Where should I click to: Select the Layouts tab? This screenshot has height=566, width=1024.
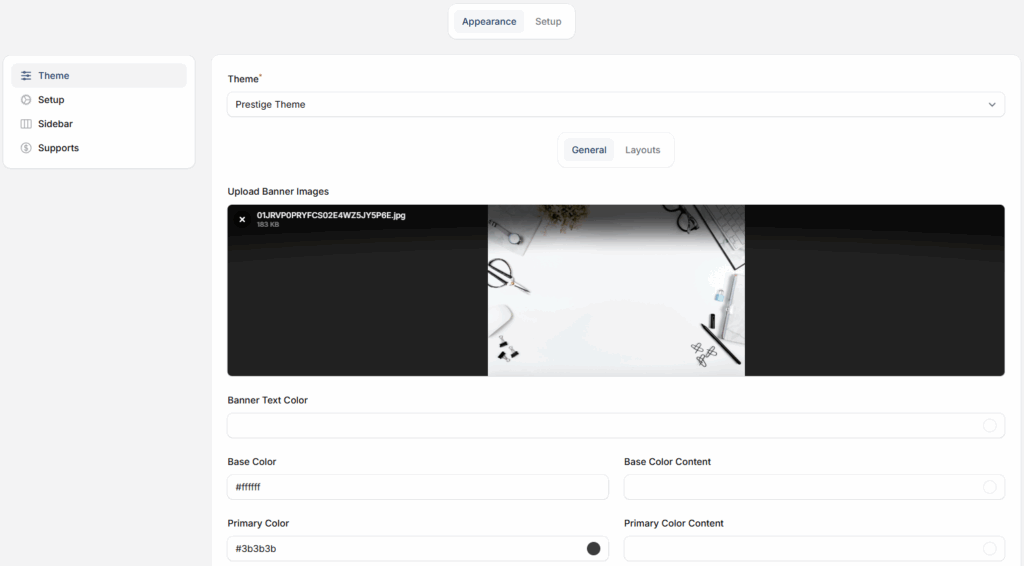643,150
